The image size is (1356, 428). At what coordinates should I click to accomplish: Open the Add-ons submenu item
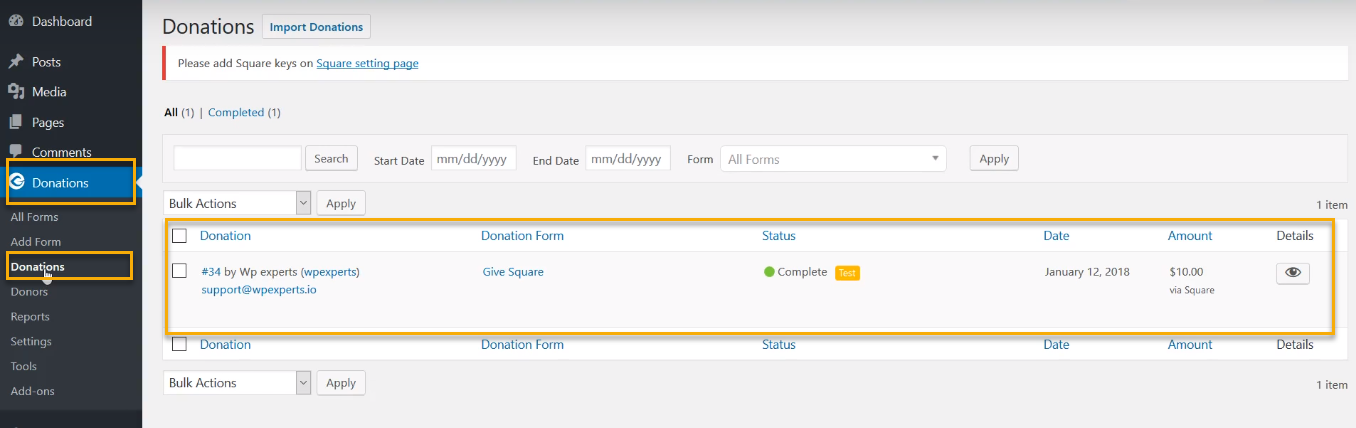[32, 391]
